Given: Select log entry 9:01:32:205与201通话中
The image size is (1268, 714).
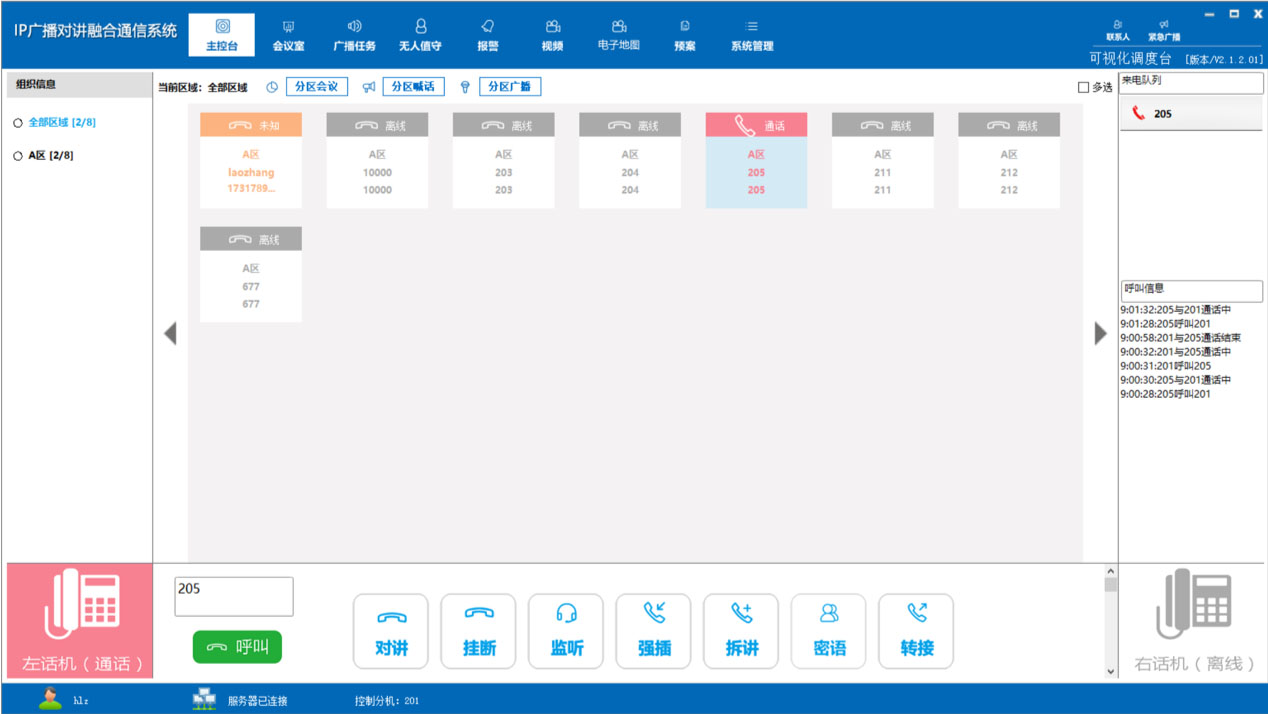Looking at the screenshot, I should click(x=1176, y=310).
